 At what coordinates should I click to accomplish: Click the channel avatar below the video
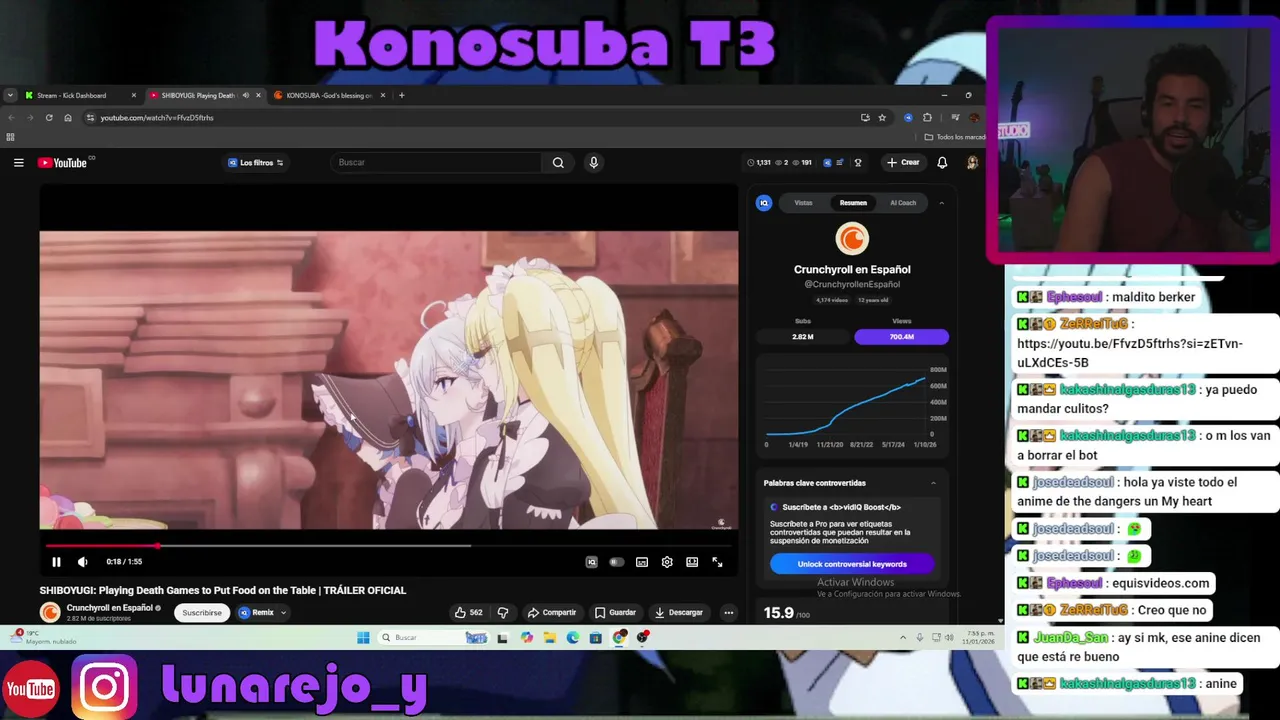50,612
